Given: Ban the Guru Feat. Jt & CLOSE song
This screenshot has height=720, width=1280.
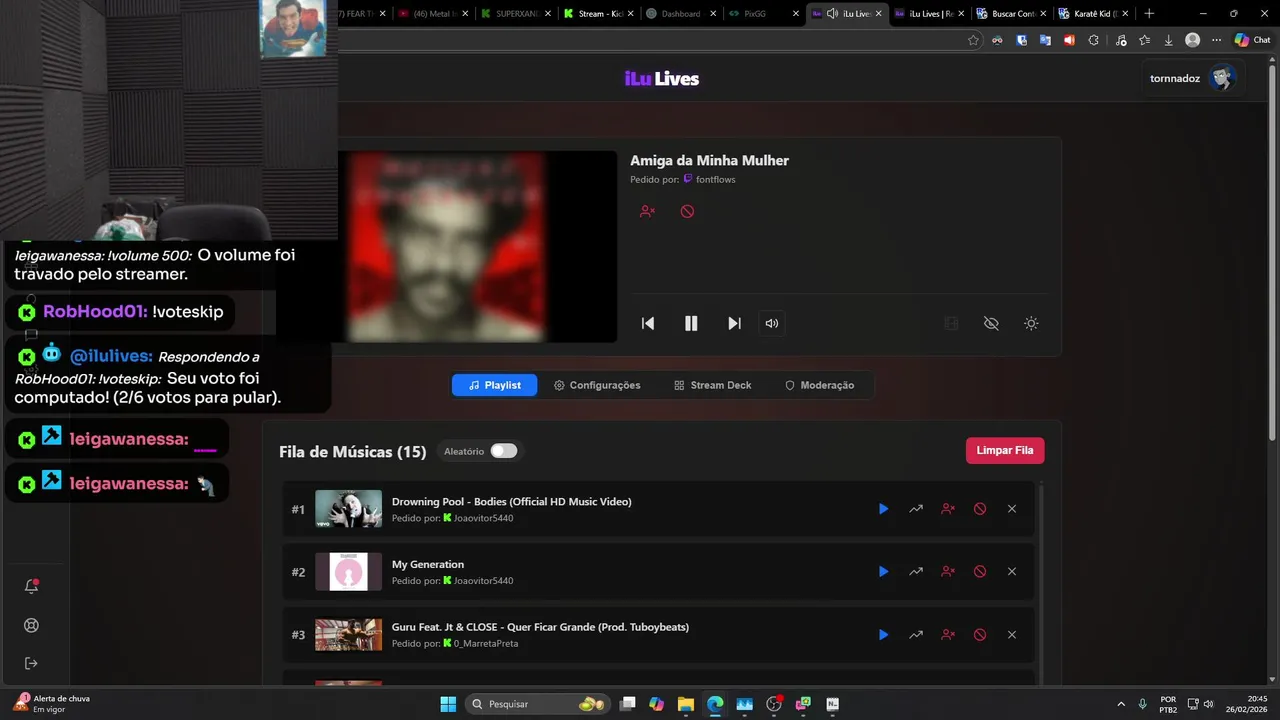Looking at the screenshot, I should tap(980, 635).
